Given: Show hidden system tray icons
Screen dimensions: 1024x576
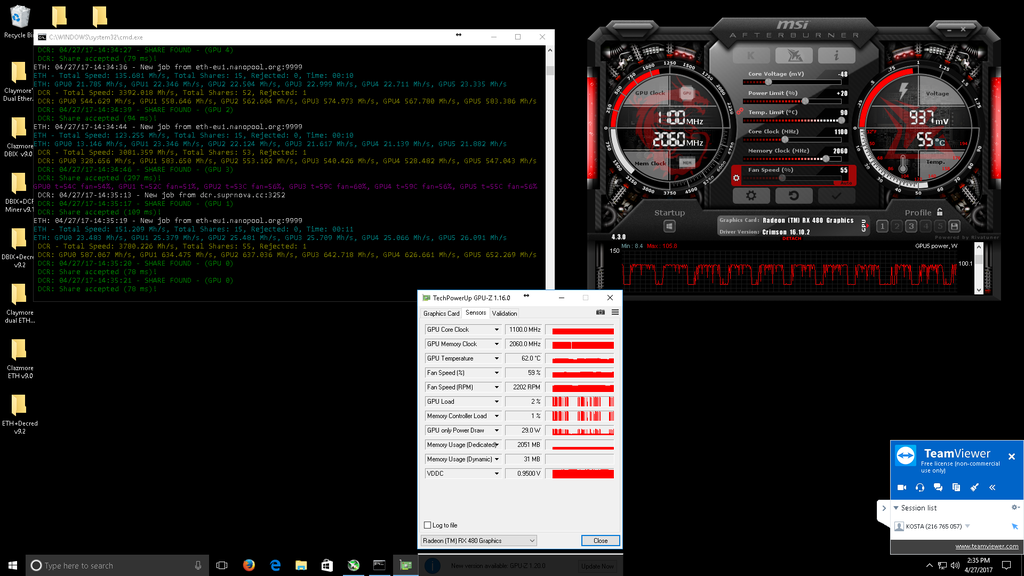Looking at the screenshot, I should click(929, 566).
